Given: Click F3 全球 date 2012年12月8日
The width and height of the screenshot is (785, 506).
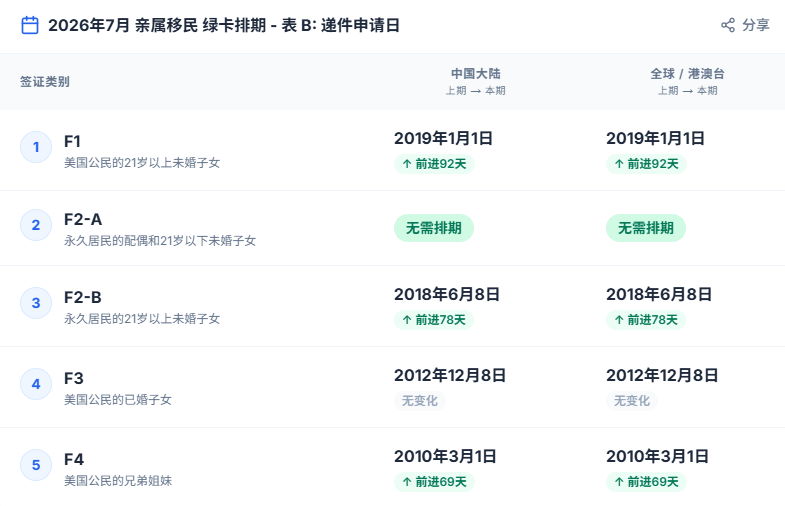Looking at the screenshot, I should [x=662, y=375].
